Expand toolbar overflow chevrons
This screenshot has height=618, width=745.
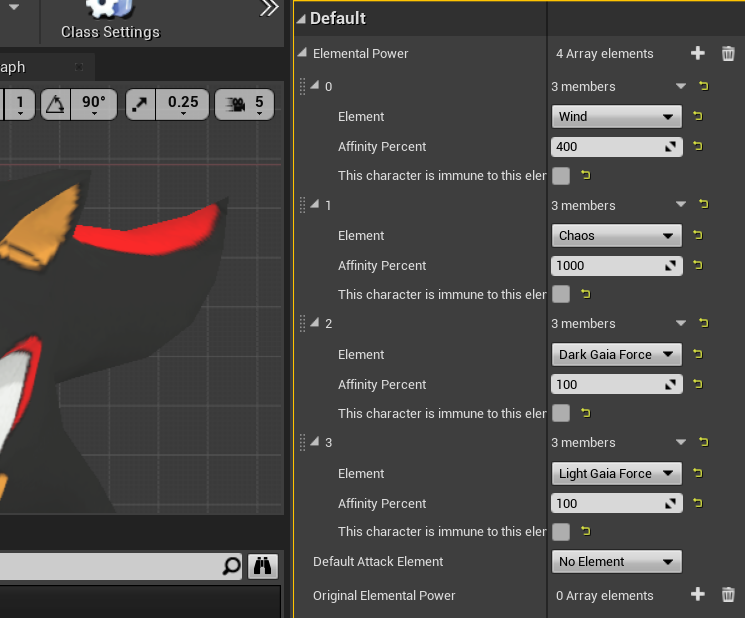(269, 8)
